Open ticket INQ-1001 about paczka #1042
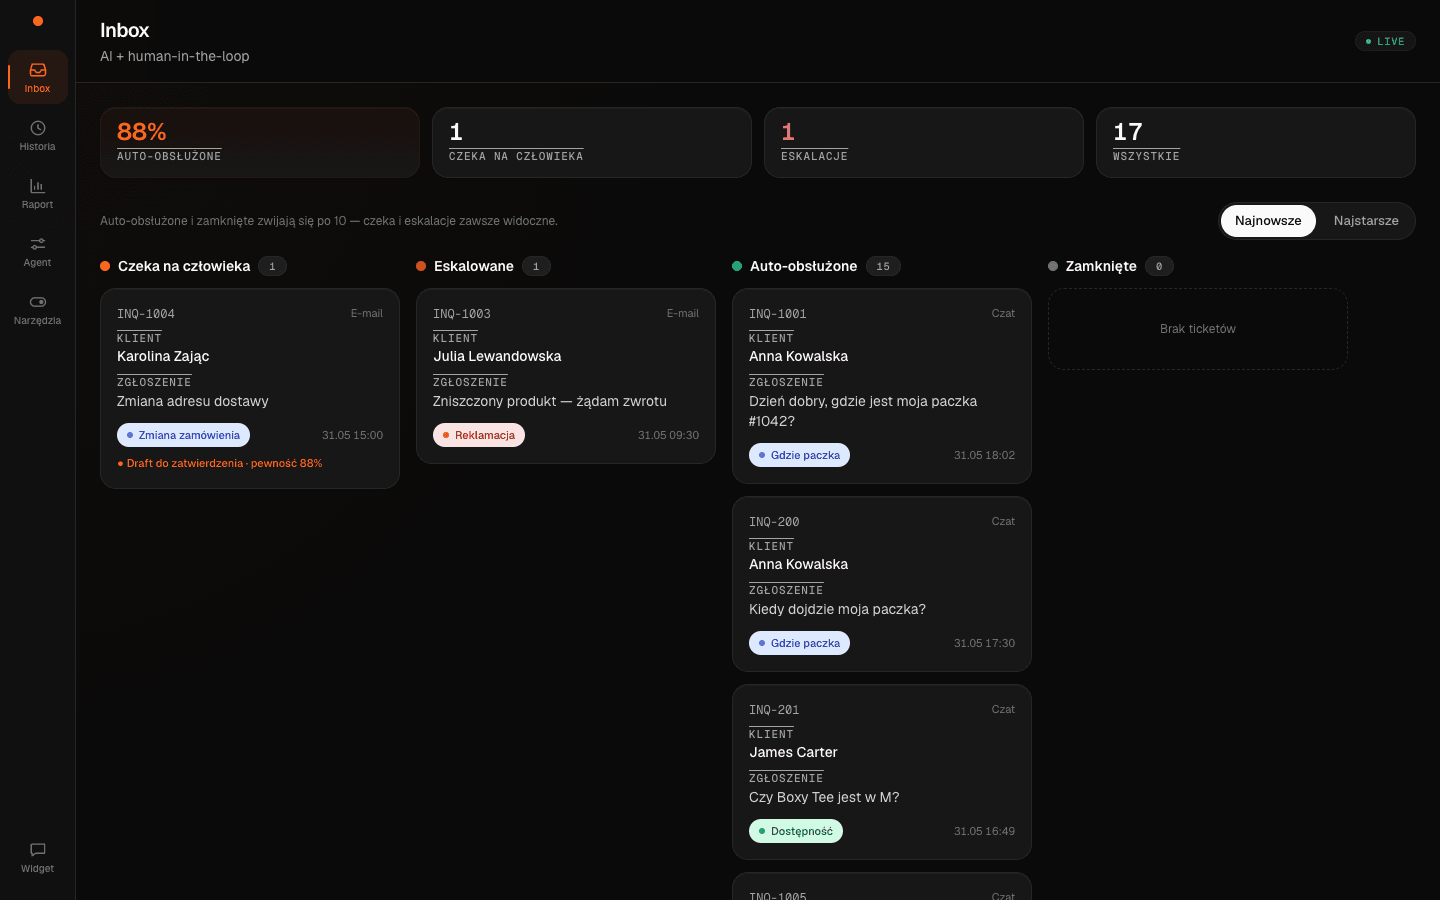 pyautogui.click(x=882, y=386)
